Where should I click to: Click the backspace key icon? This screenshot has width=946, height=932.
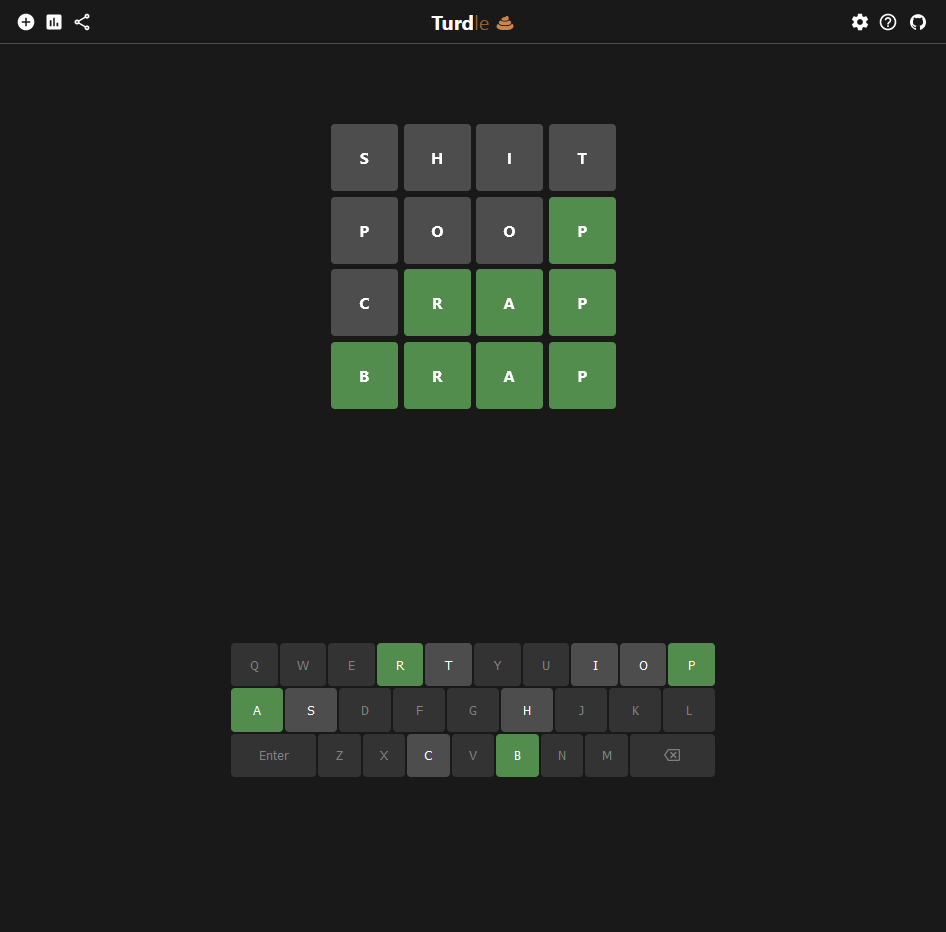(x=672, y=755)
